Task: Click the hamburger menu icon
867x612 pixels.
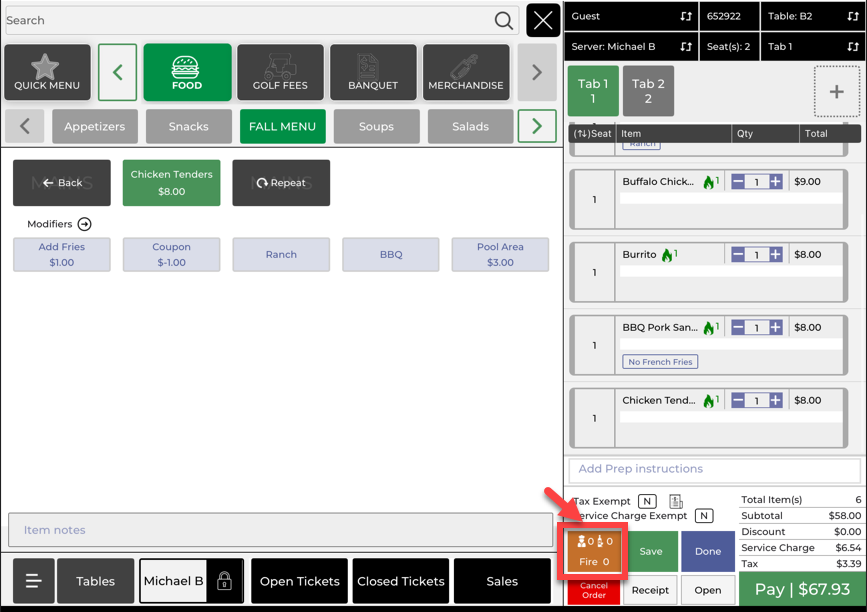Action: [x=33, y=581]
